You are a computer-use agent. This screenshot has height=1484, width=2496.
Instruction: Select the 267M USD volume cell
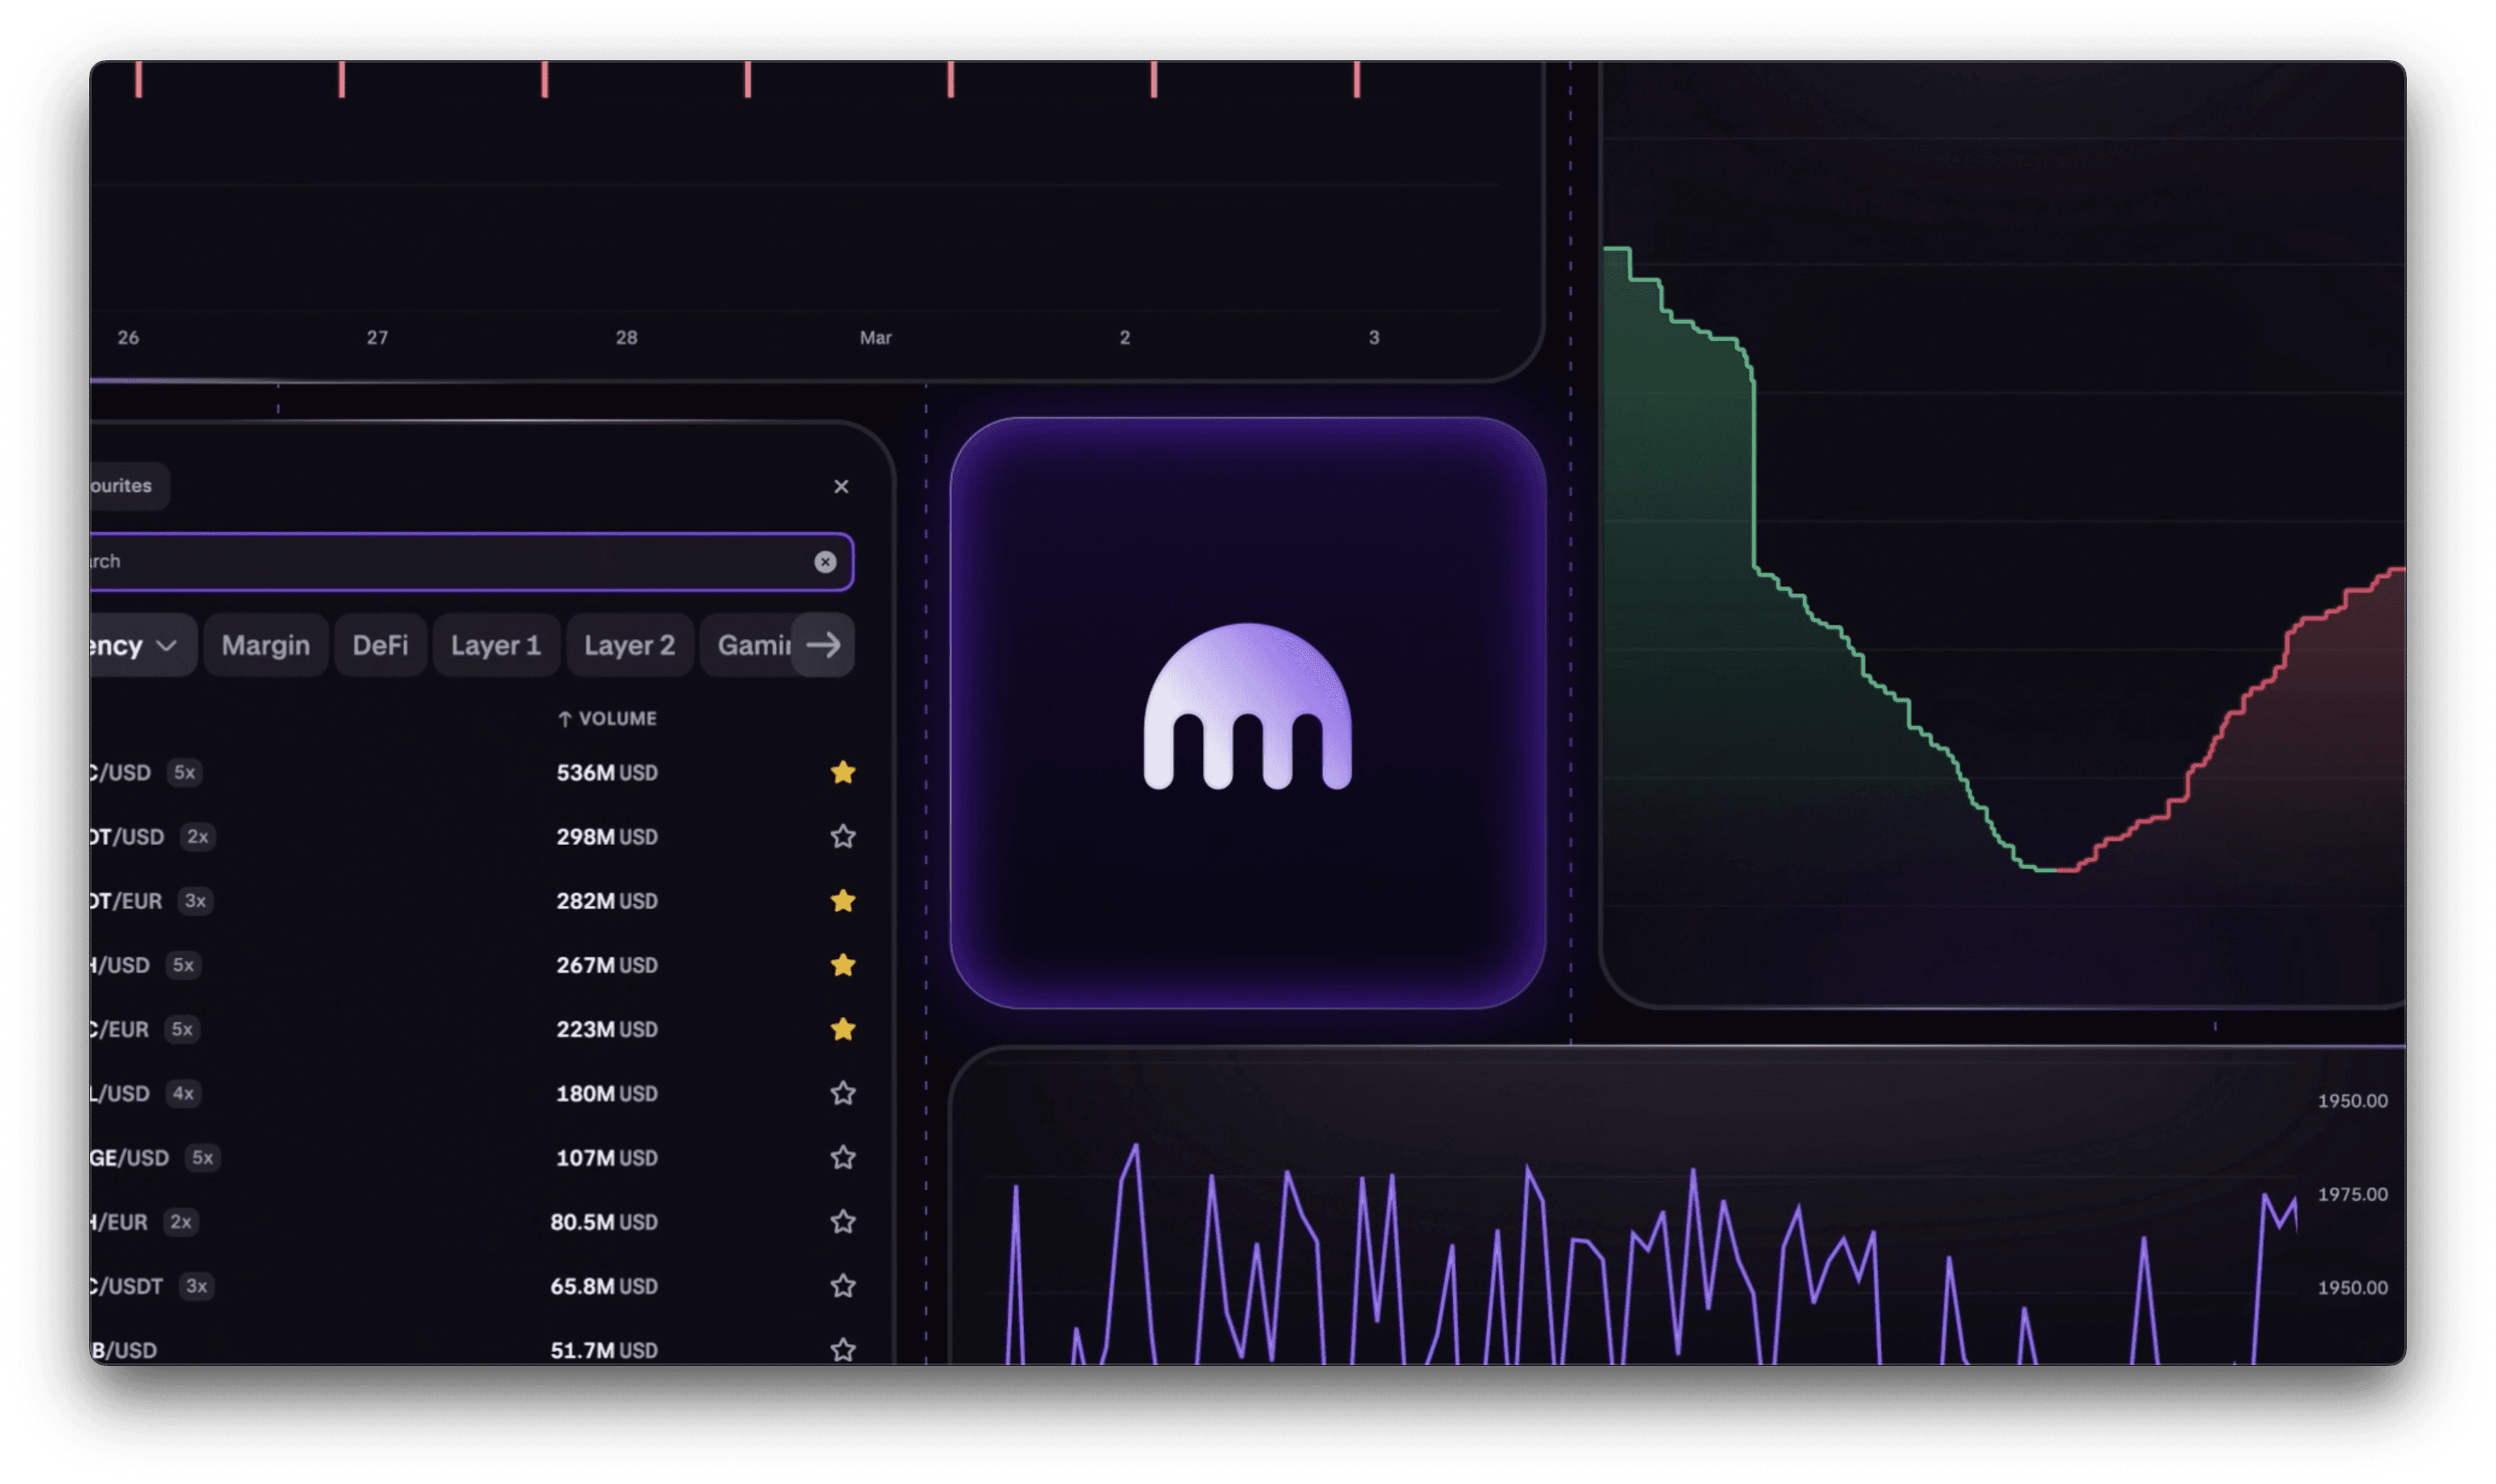(607, 964)
